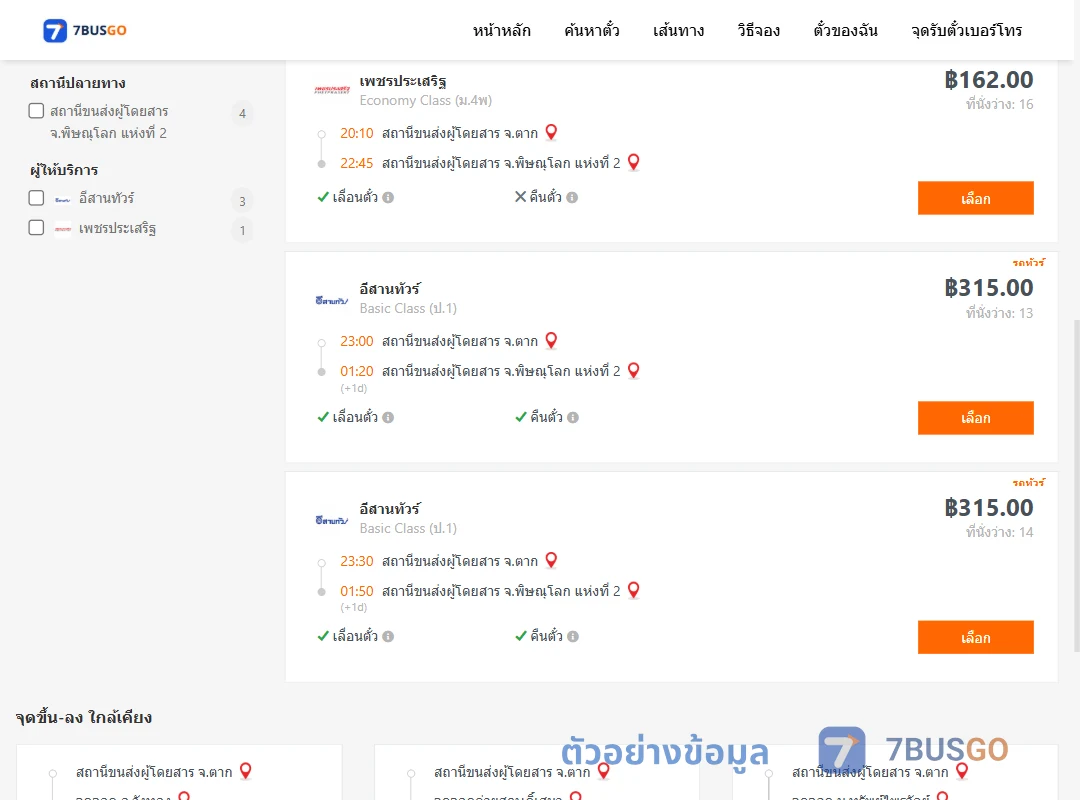Open the จุดรับตั๋วเบอร์โทร menu item
1080x800 pixels.
tap(966, 30)
